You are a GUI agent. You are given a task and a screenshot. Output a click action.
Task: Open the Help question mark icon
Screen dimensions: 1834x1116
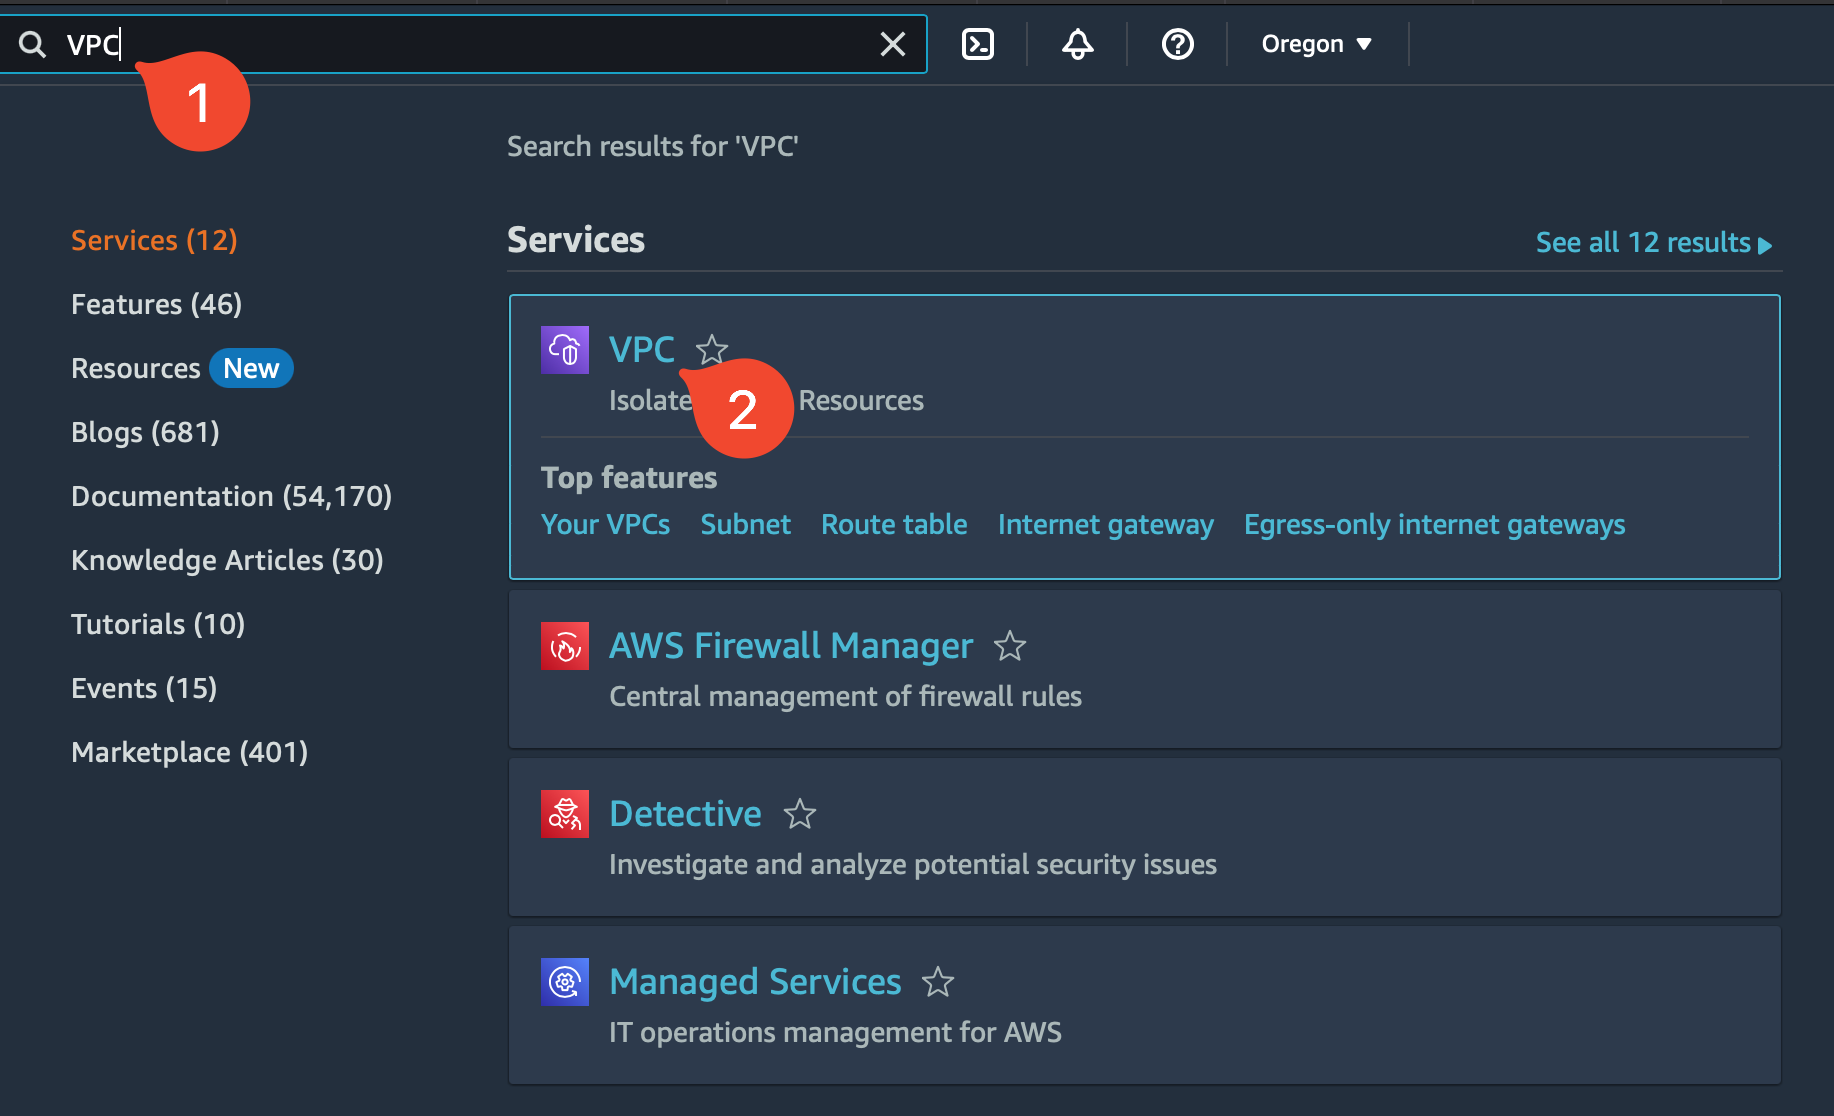pyautogui.click(x=1177, y=44)
